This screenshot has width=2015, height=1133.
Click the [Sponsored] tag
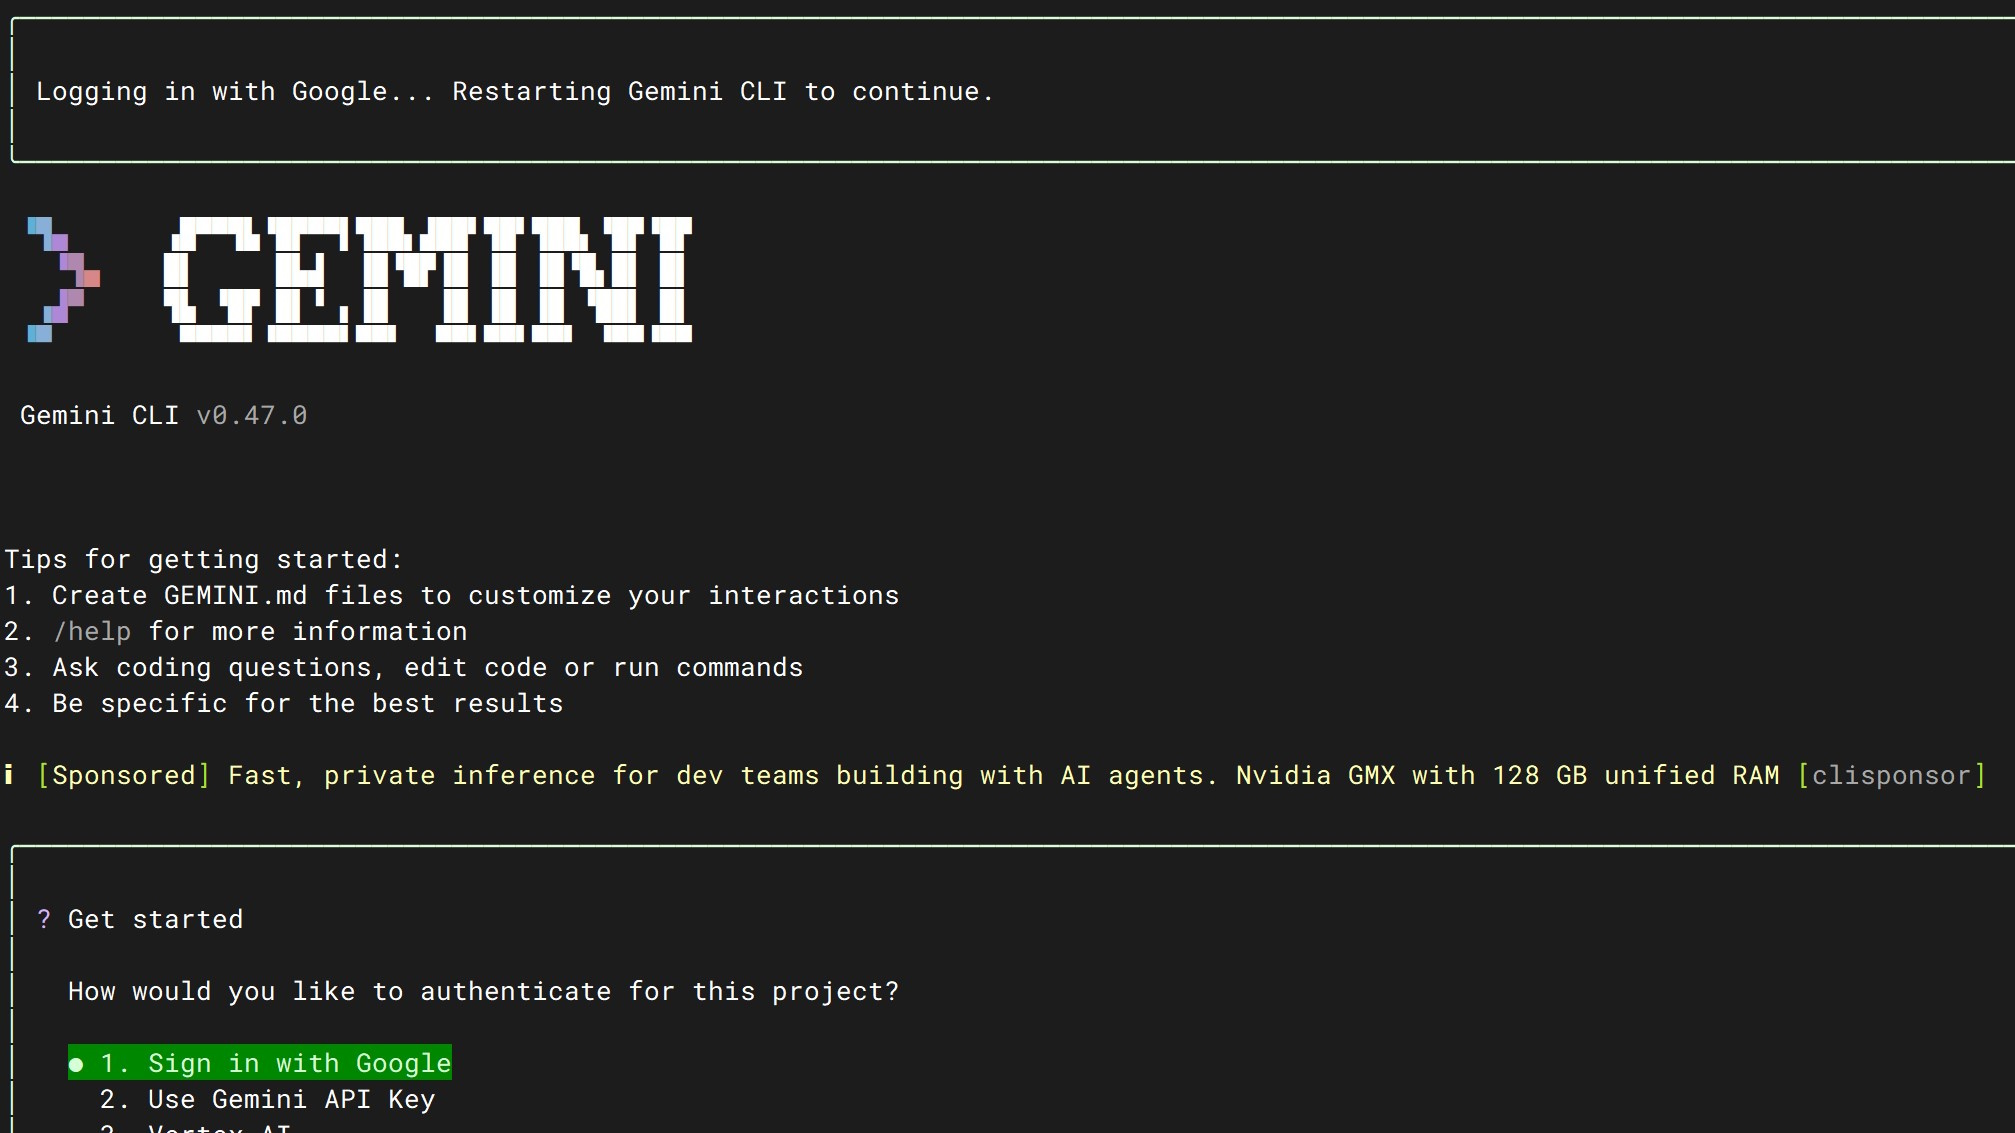124,775
